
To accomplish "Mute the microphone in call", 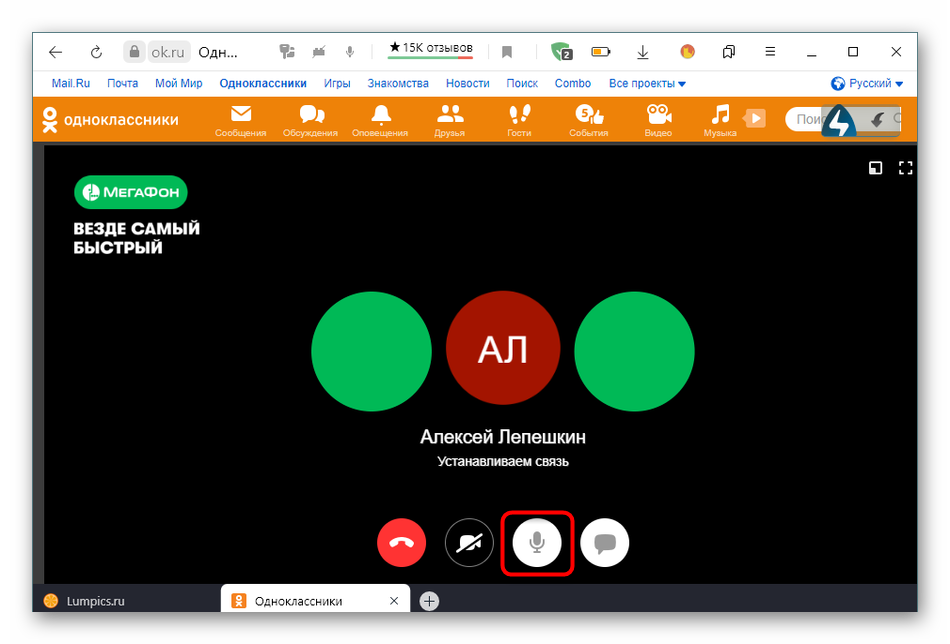I will click(x=537, y=543).
